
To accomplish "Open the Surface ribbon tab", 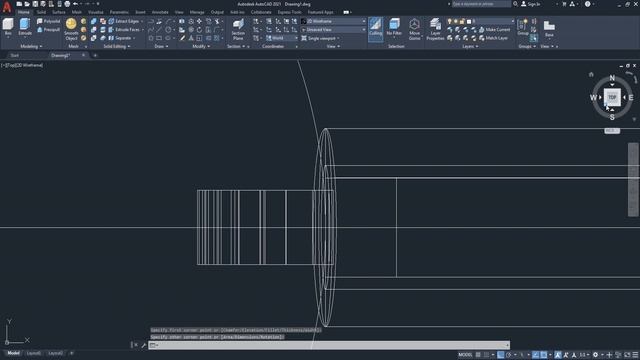I will [59, 12].
